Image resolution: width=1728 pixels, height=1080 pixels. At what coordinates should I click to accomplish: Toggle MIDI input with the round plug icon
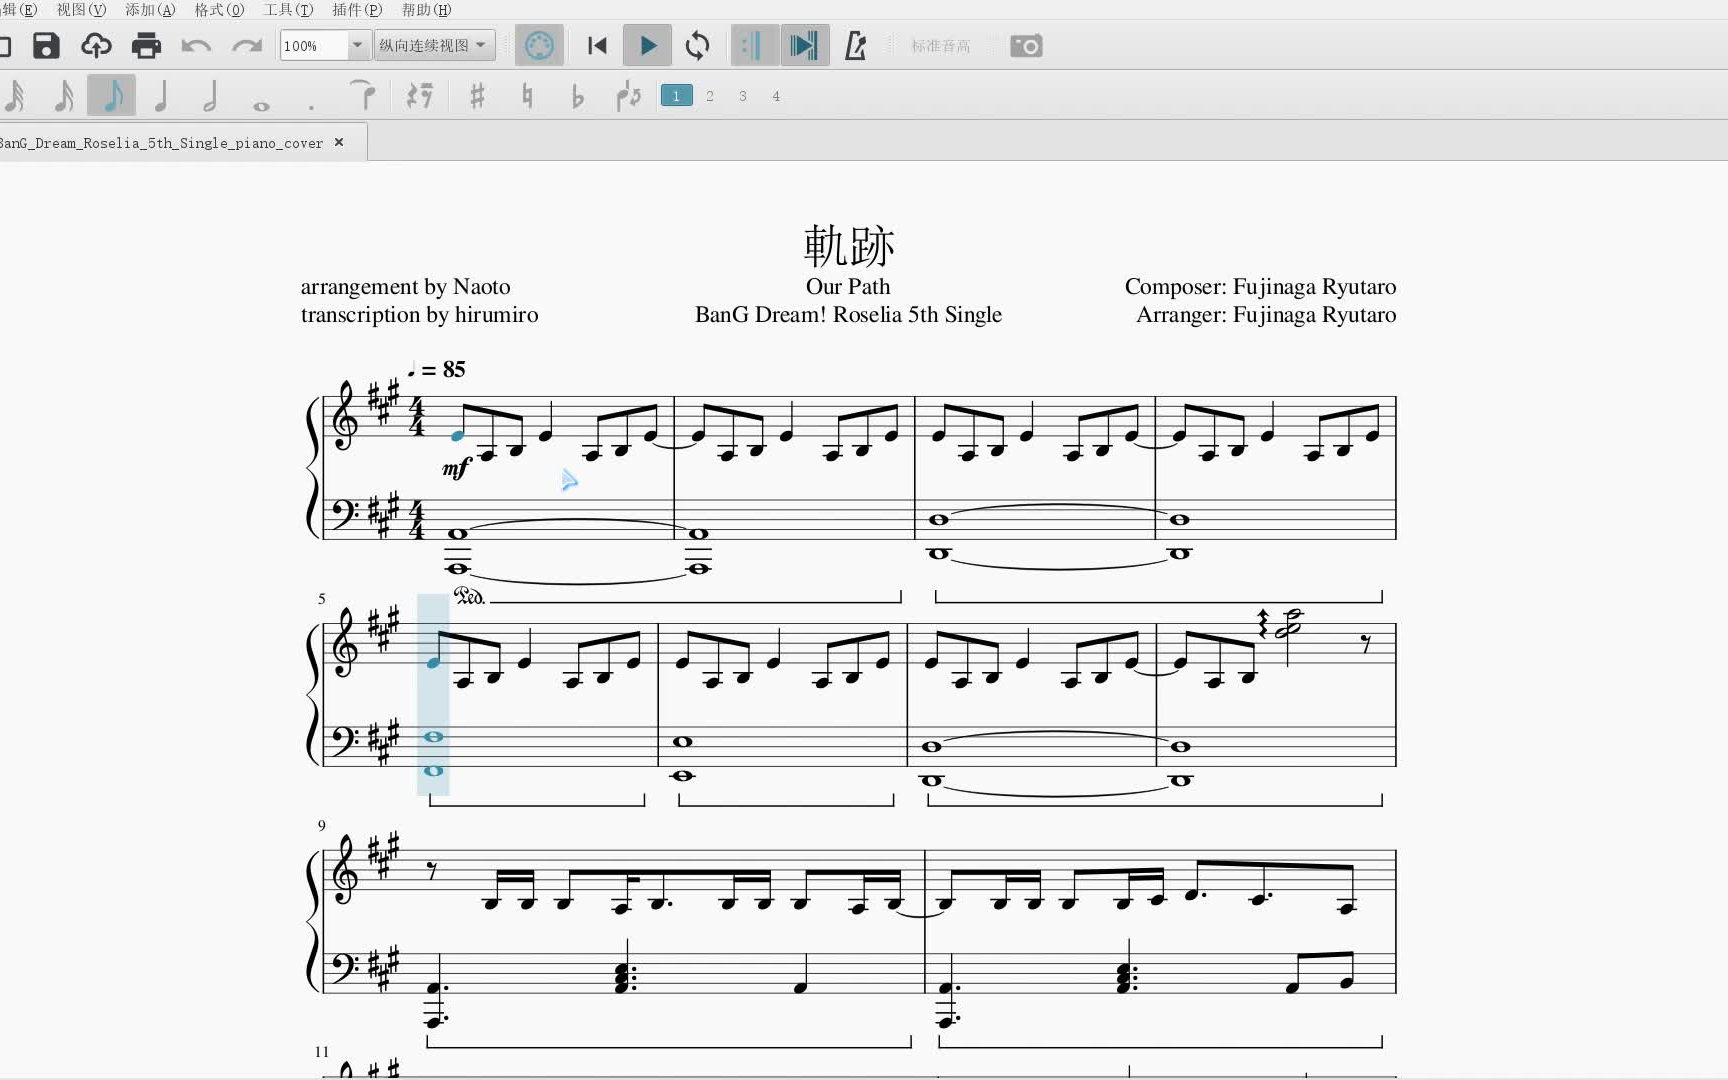(x=539, y=46)
